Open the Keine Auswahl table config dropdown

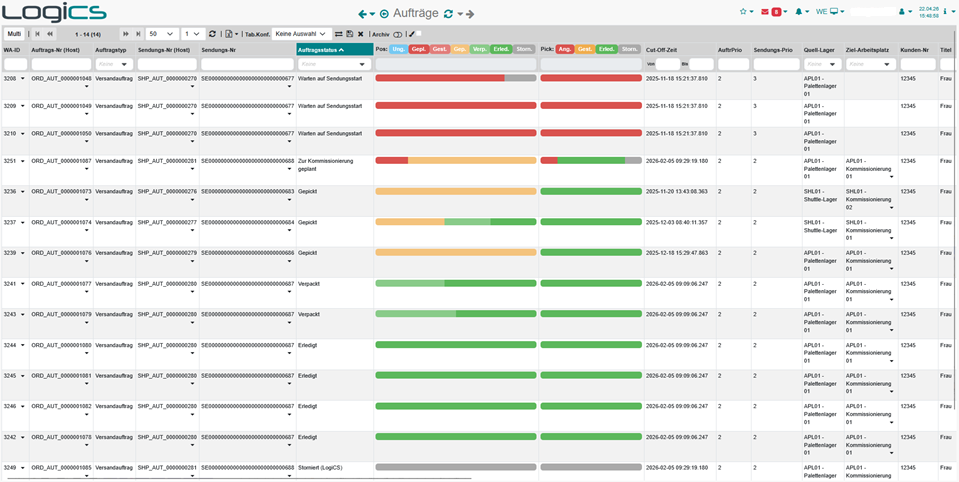point(302,34)
